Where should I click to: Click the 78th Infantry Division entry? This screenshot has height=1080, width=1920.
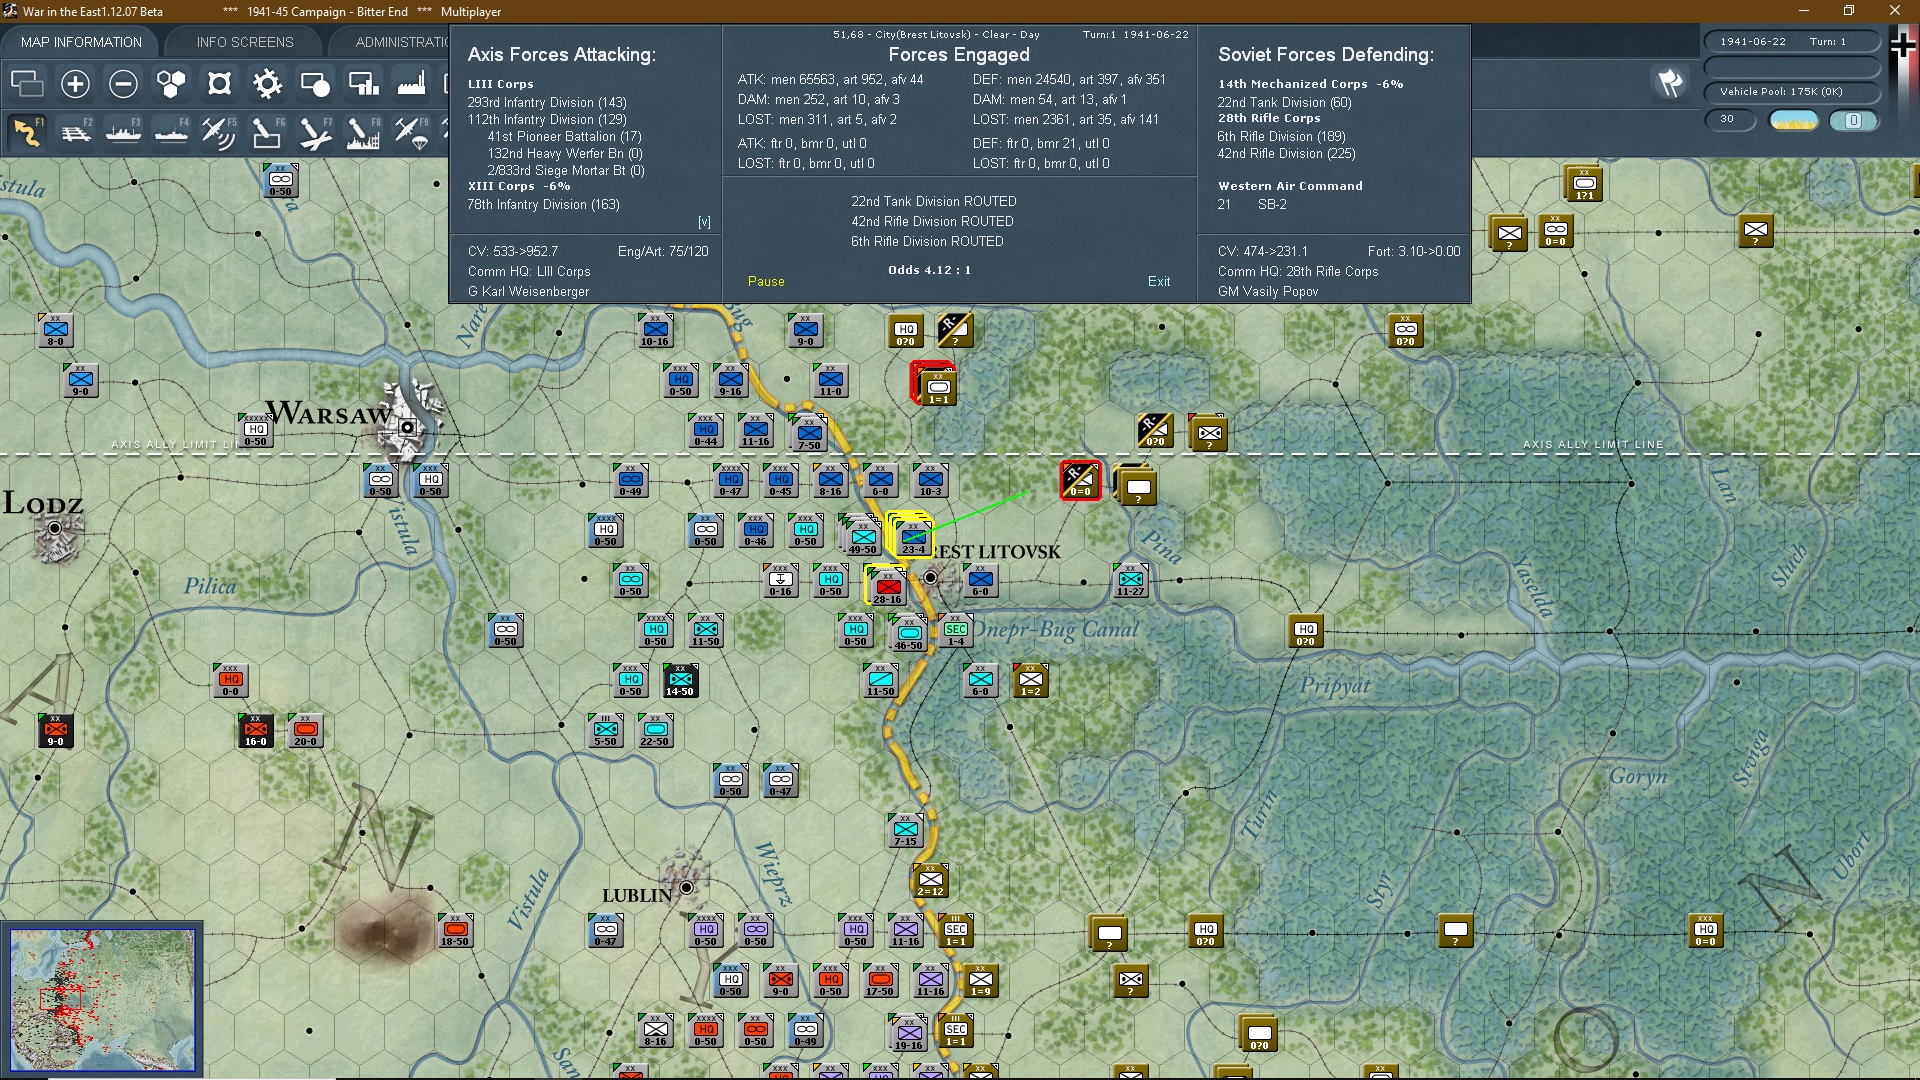(543, 205)
